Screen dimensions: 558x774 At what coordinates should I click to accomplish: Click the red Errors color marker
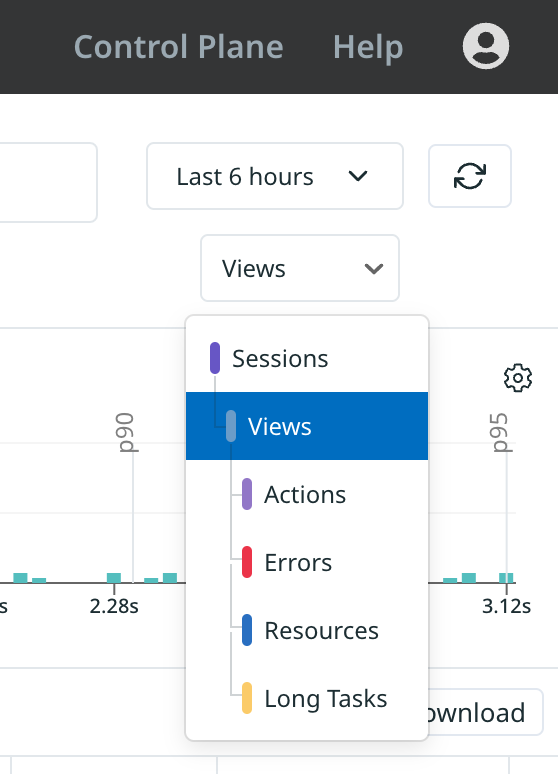click(x=247, y=562)
